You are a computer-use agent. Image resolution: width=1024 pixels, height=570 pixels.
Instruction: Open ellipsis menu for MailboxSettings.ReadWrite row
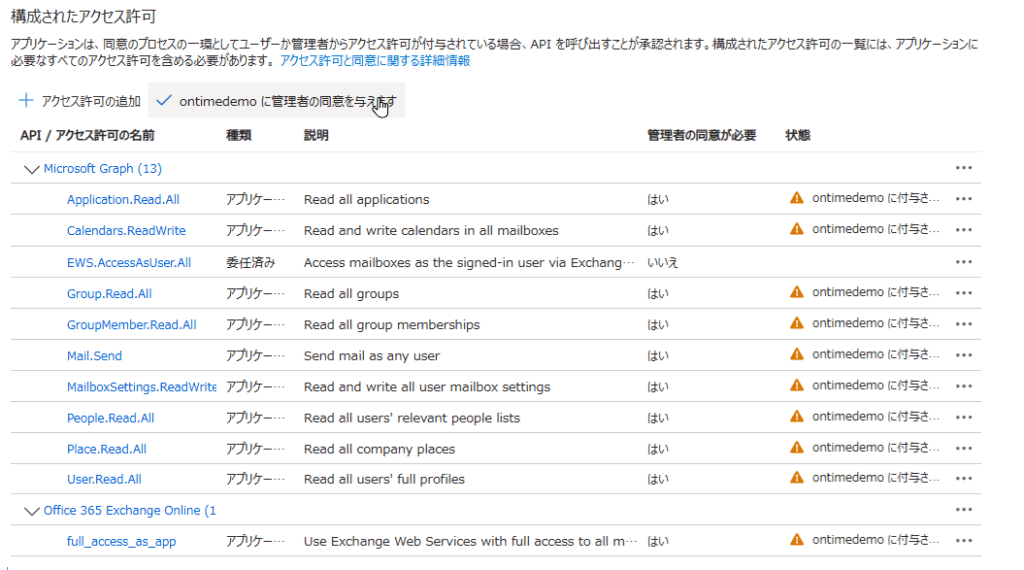(x=963, y=386)
